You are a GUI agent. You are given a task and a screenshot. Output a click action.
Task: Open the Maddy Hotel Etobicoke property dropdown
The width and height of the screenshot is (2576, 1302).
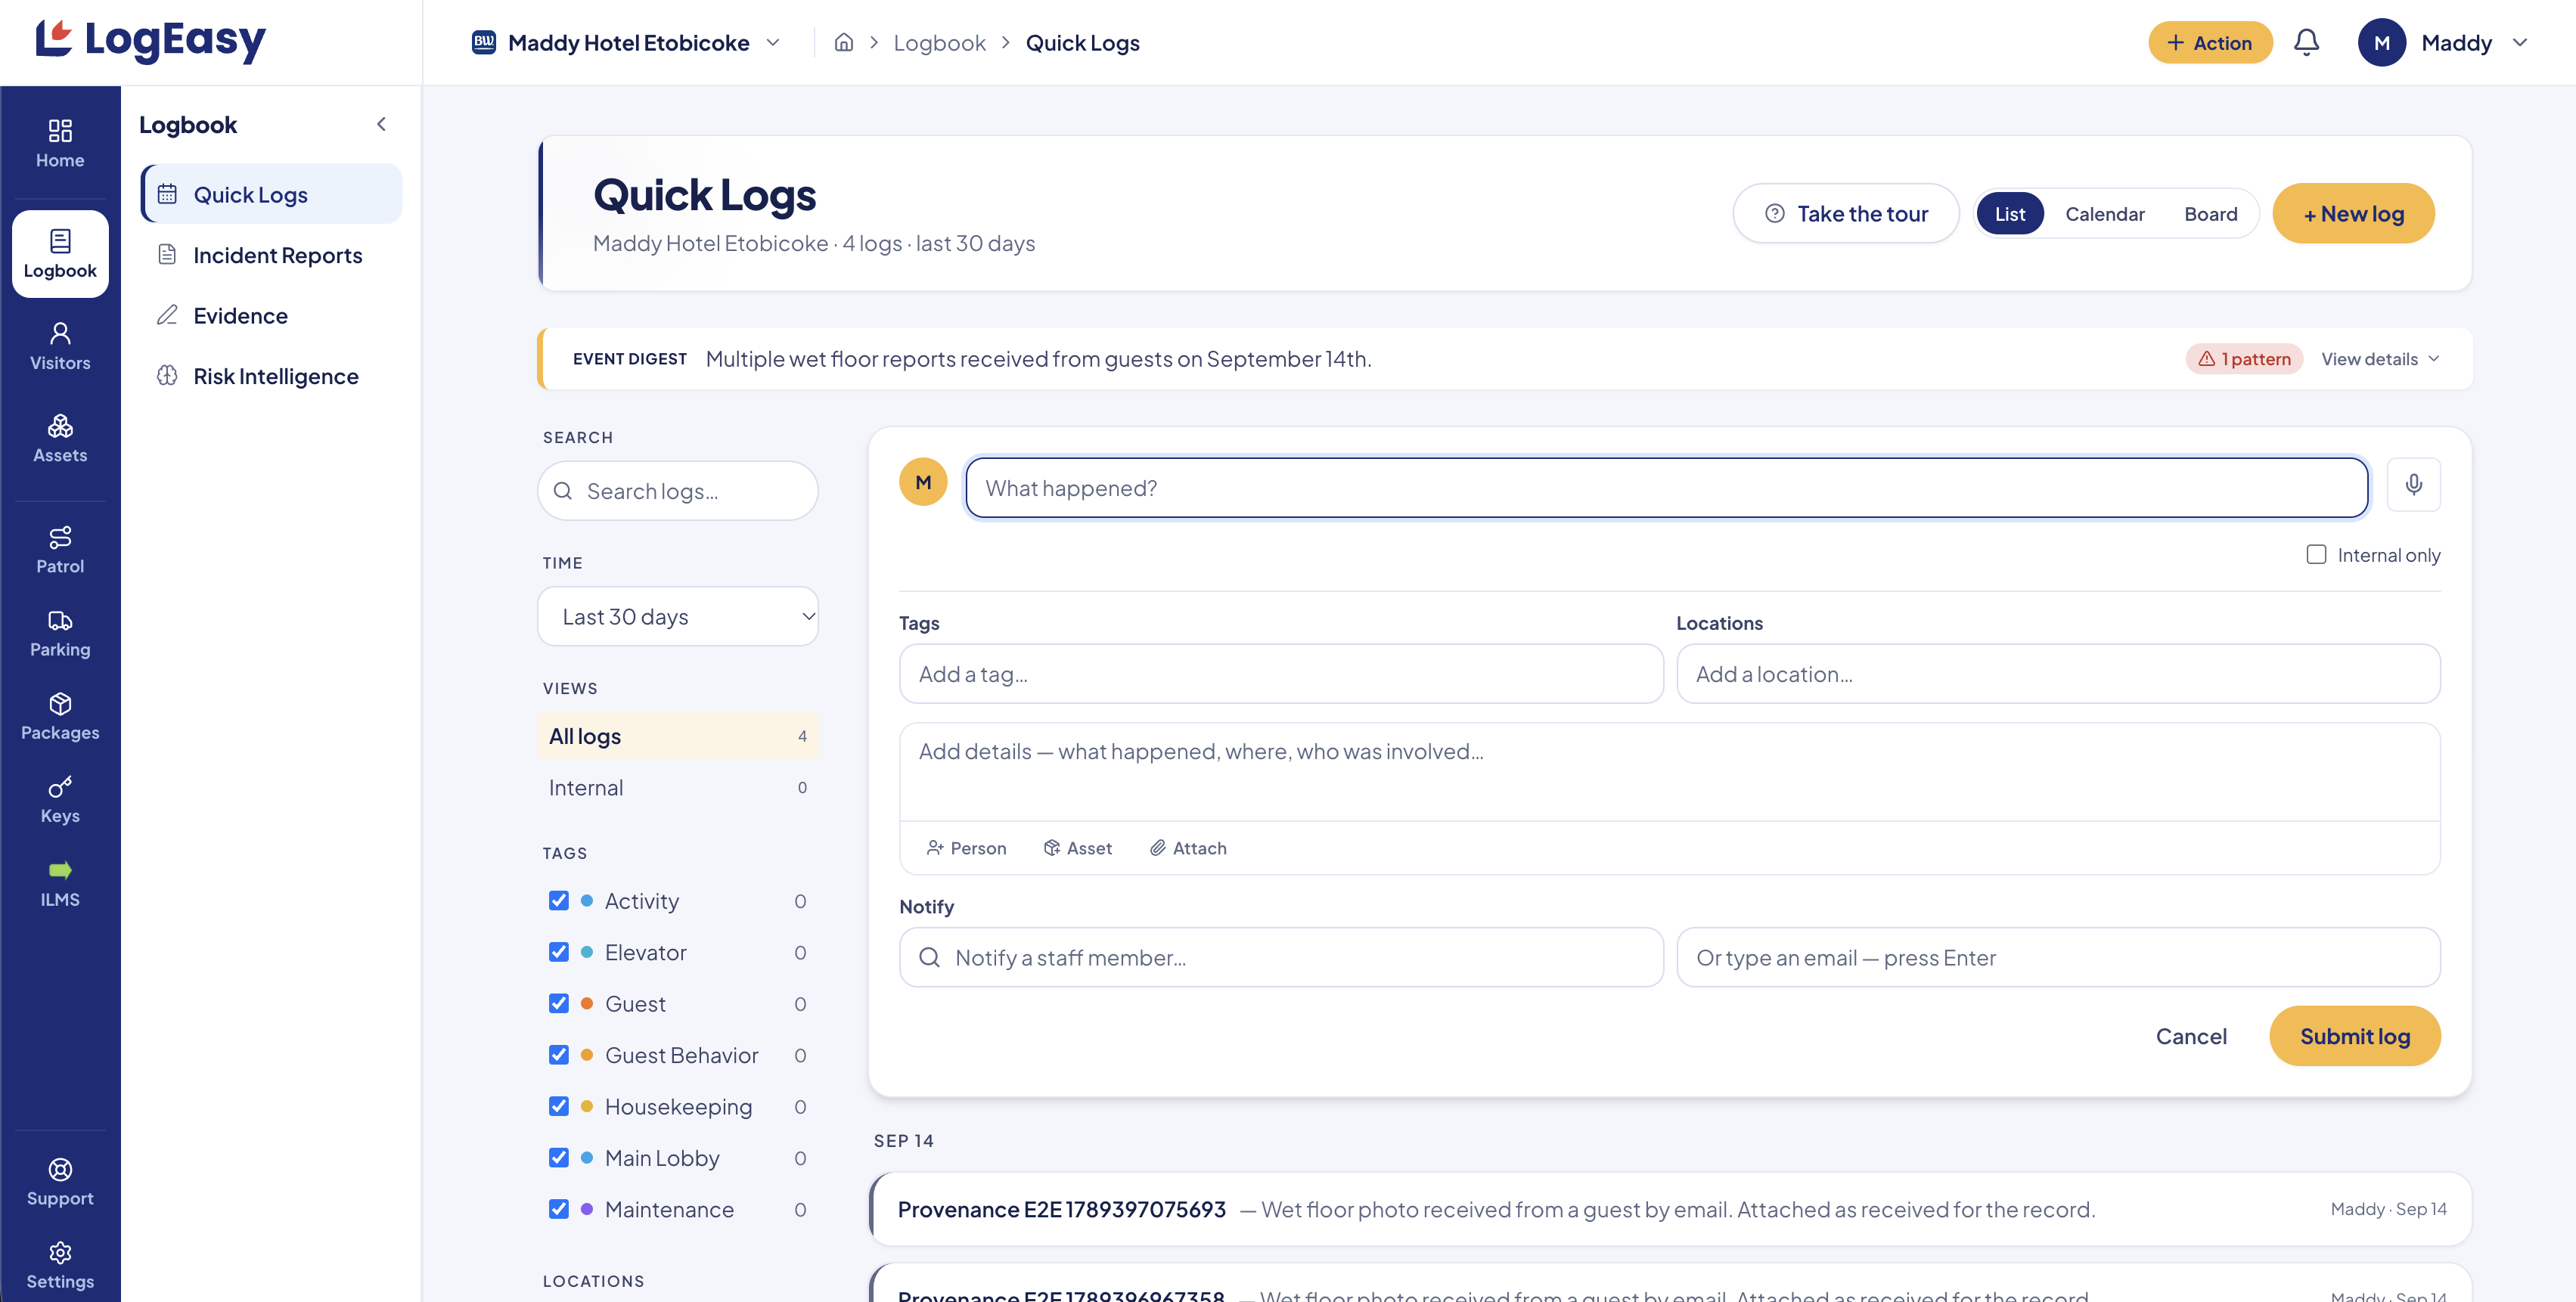[626, 42]
